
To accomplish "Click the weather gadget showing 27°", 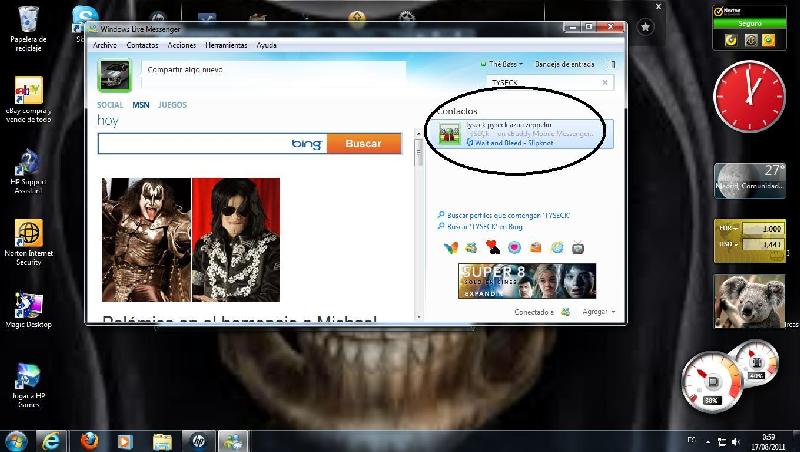I will click(x=749, y=180).
